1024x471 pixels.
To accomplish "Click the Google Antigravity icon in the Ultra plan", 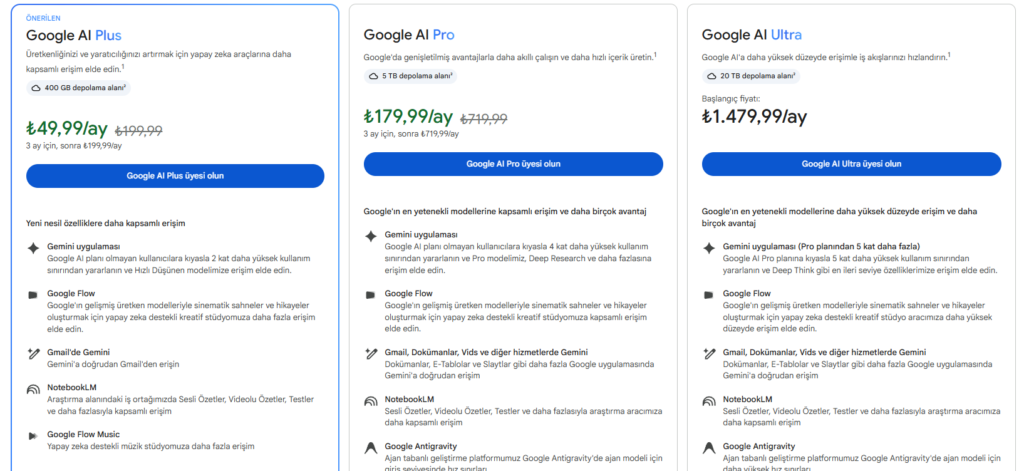I will pyautogui.click(x=709, y=447).
